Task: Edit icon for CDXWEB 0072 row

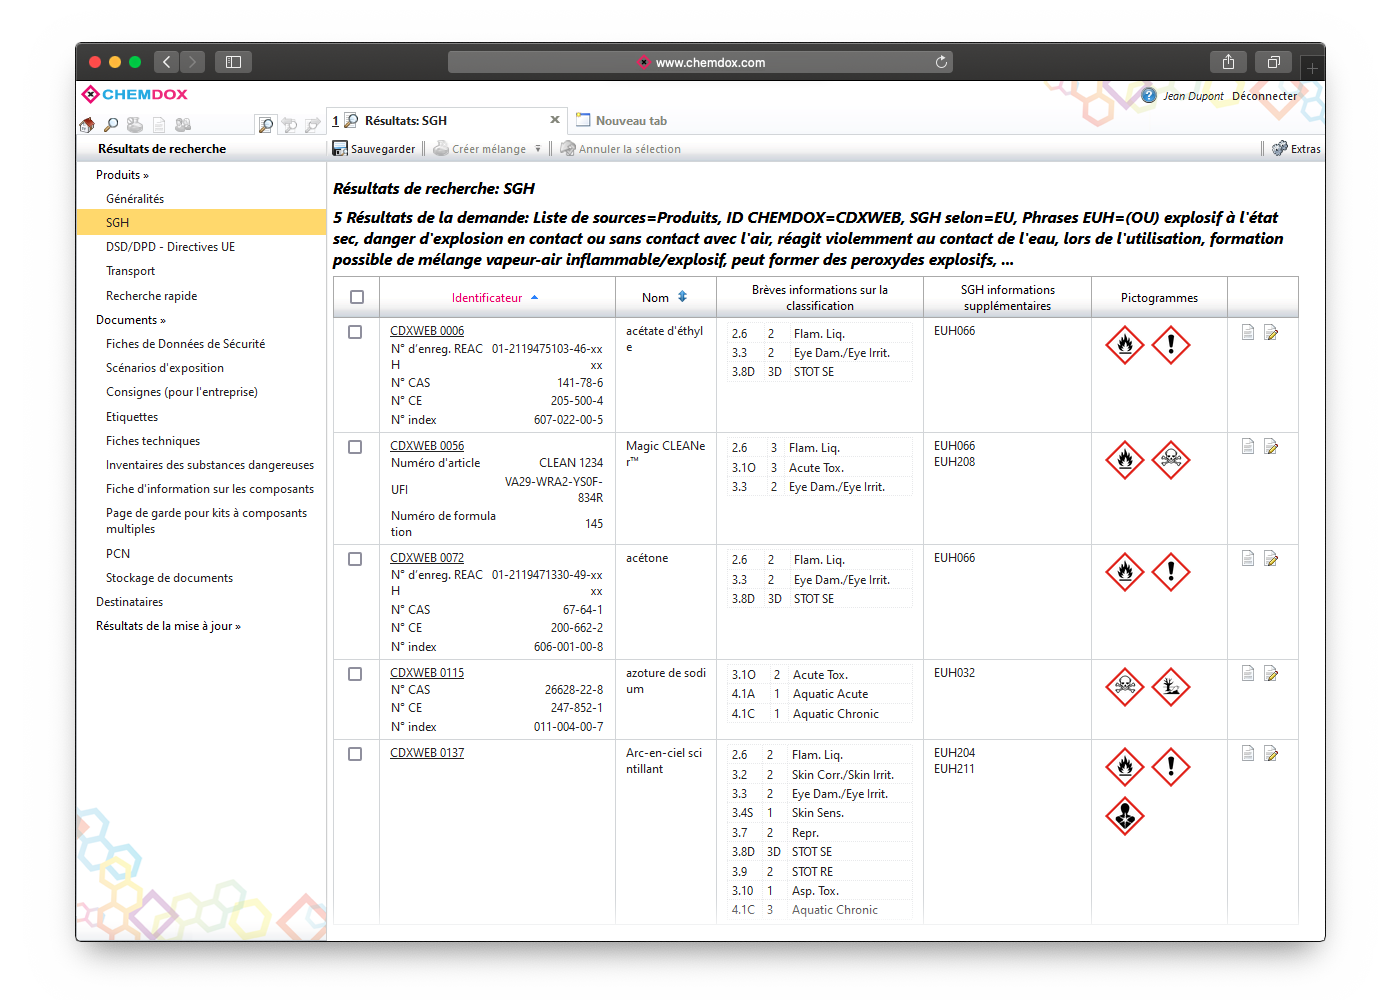Action: pyautogui.click(x=1271, y=558)
